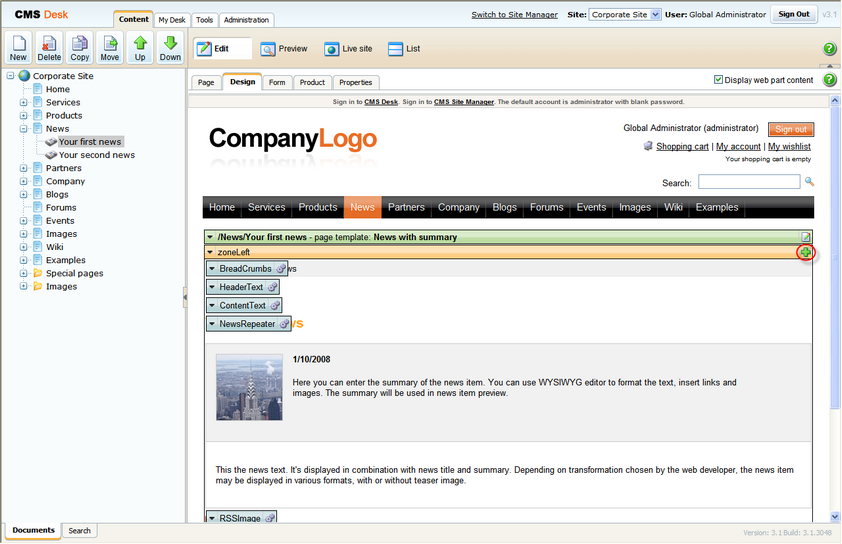Image resolution: width=842 pixels, height=544 pixels.
Task: Click the Sign Out button
Action: [794, 14]
